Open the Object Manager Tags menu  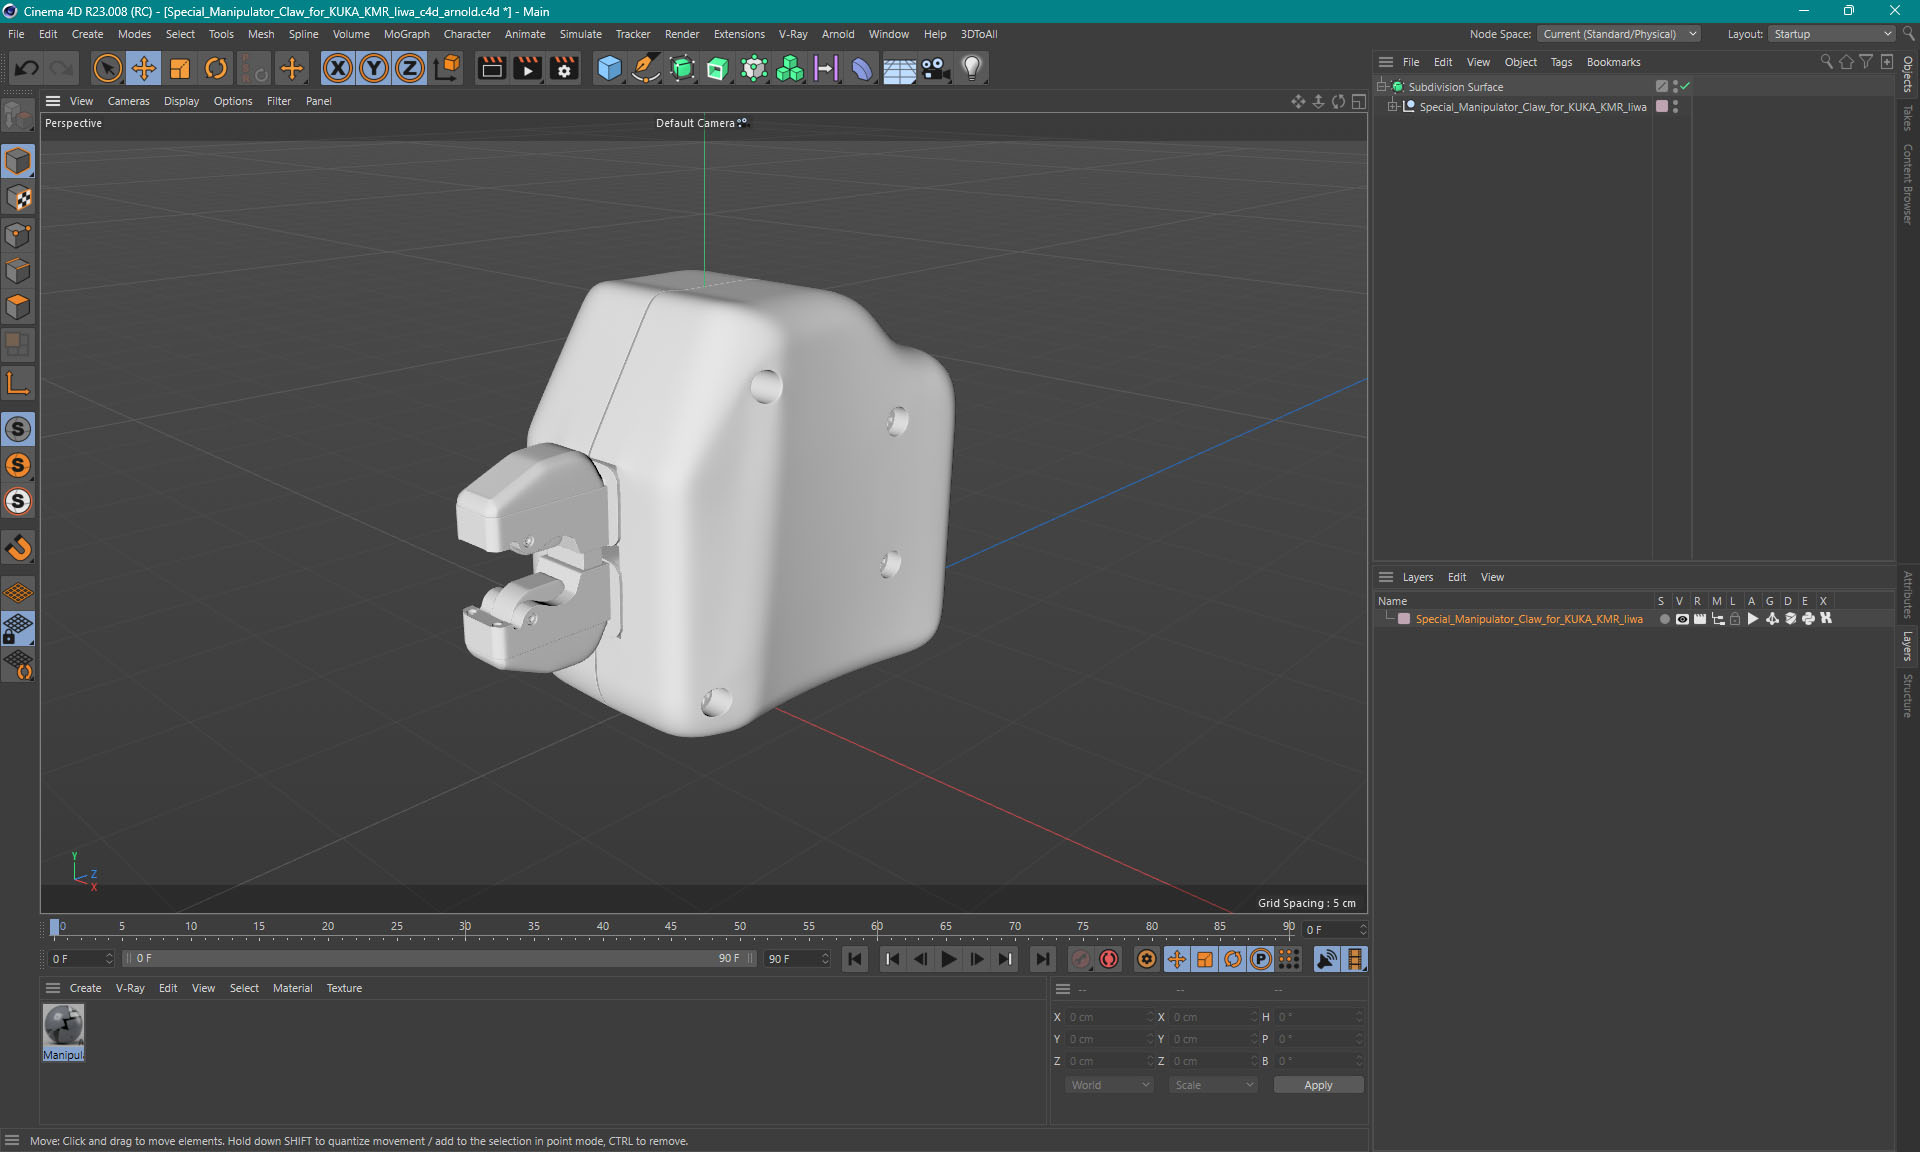pyautogui.click(x=1561, y=62)
